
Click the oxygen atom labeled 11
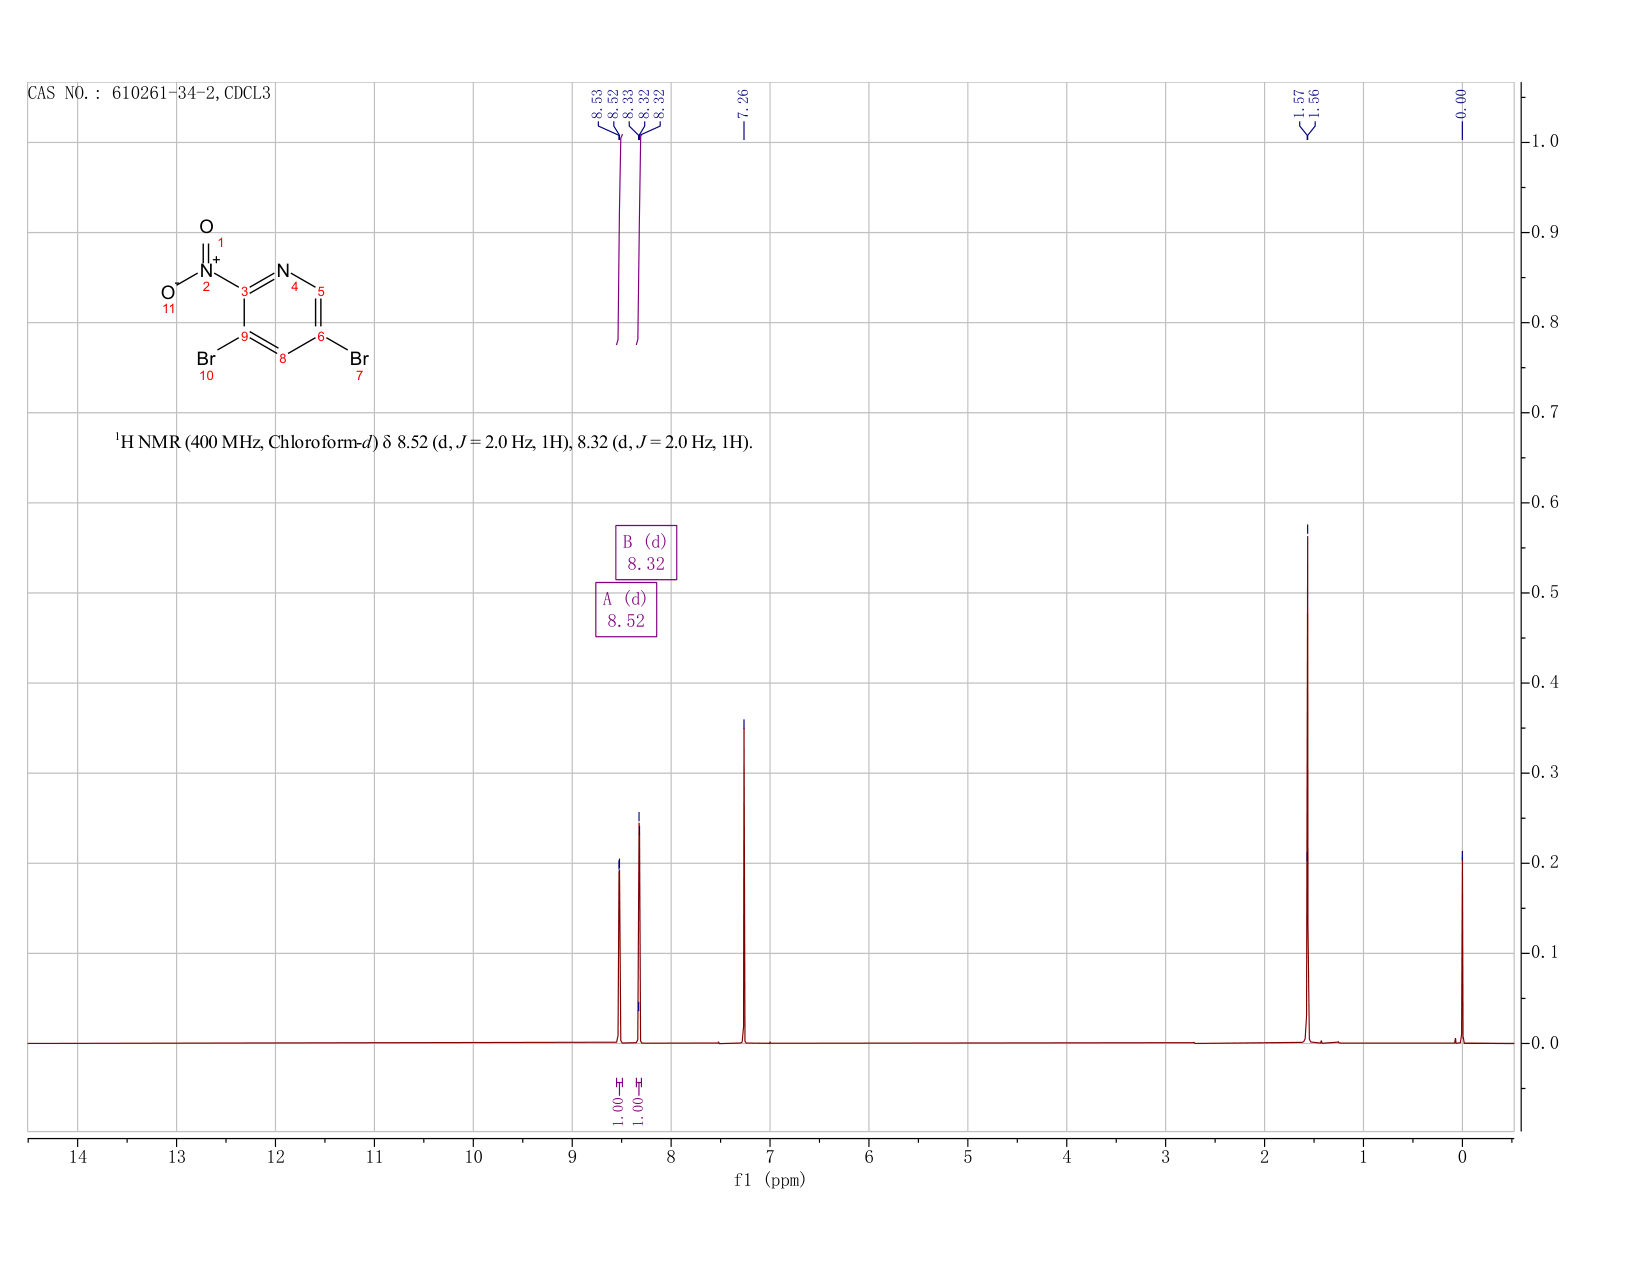(168, 292)
